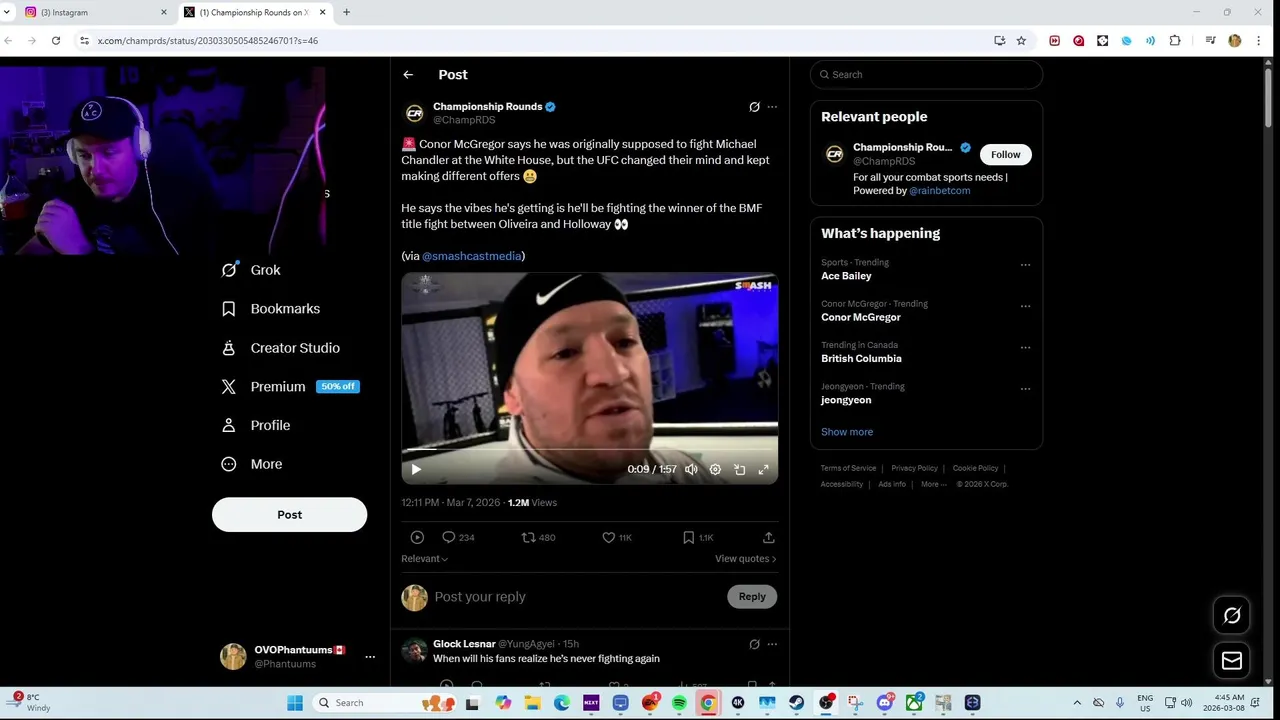The width and height of the screenshot is (1280, 720).
Task: Expand the Relevant replies sort dropdown
Action: click(425, 559)
